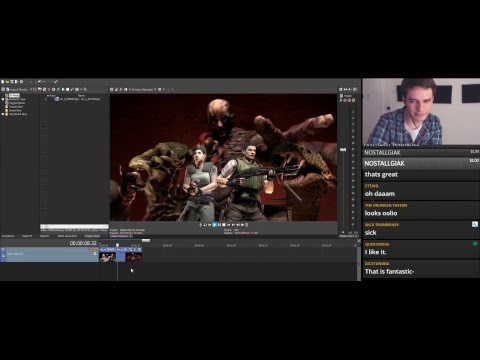The height and width of the screenshot is (360, 480).
Task: Toggle the loop playback icon under the preview
Action: pyautogui.click(x=205, y=225)
